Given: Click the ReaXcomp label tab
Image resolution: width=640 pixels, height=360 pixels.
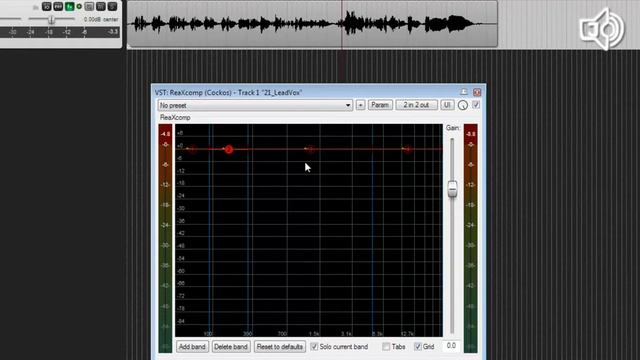Looking at the screenshot, I should 175,118.
